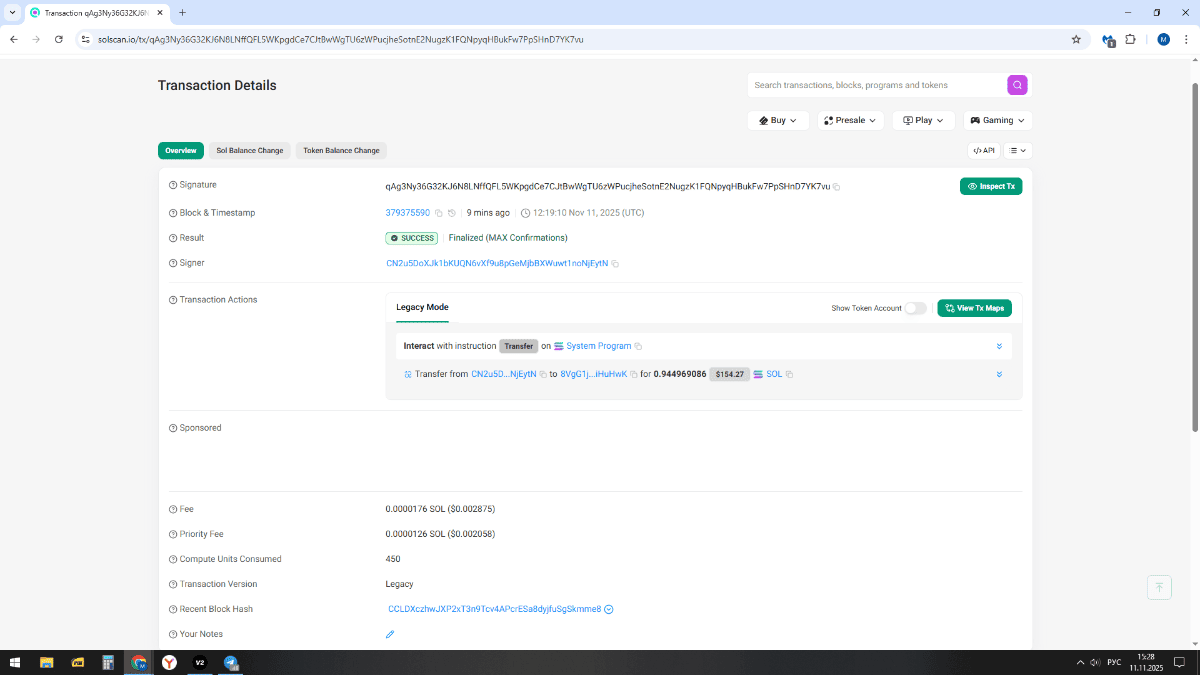Image resolution: width=1200 pixels, height=675 pixels.
Task: Copy block number 379375590
Action: [439, 213]
